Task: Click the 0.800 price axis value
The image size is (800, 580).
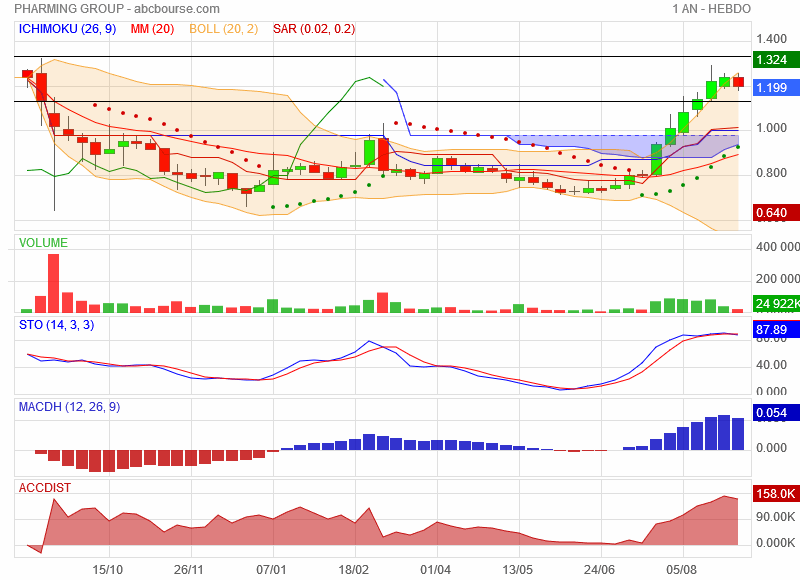Action: point(771,173)
